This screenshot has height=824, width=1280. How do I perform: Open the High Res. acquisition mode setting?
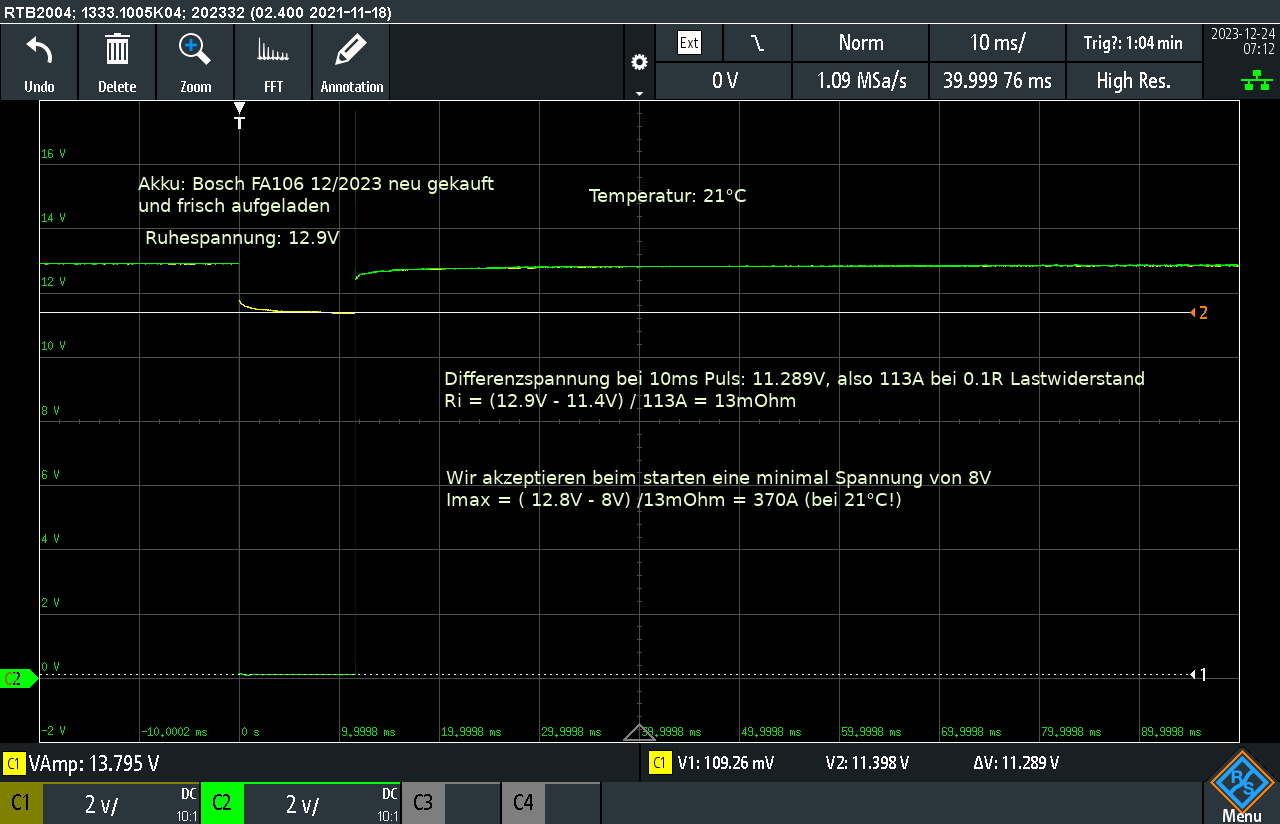[x=1133, y=81]
